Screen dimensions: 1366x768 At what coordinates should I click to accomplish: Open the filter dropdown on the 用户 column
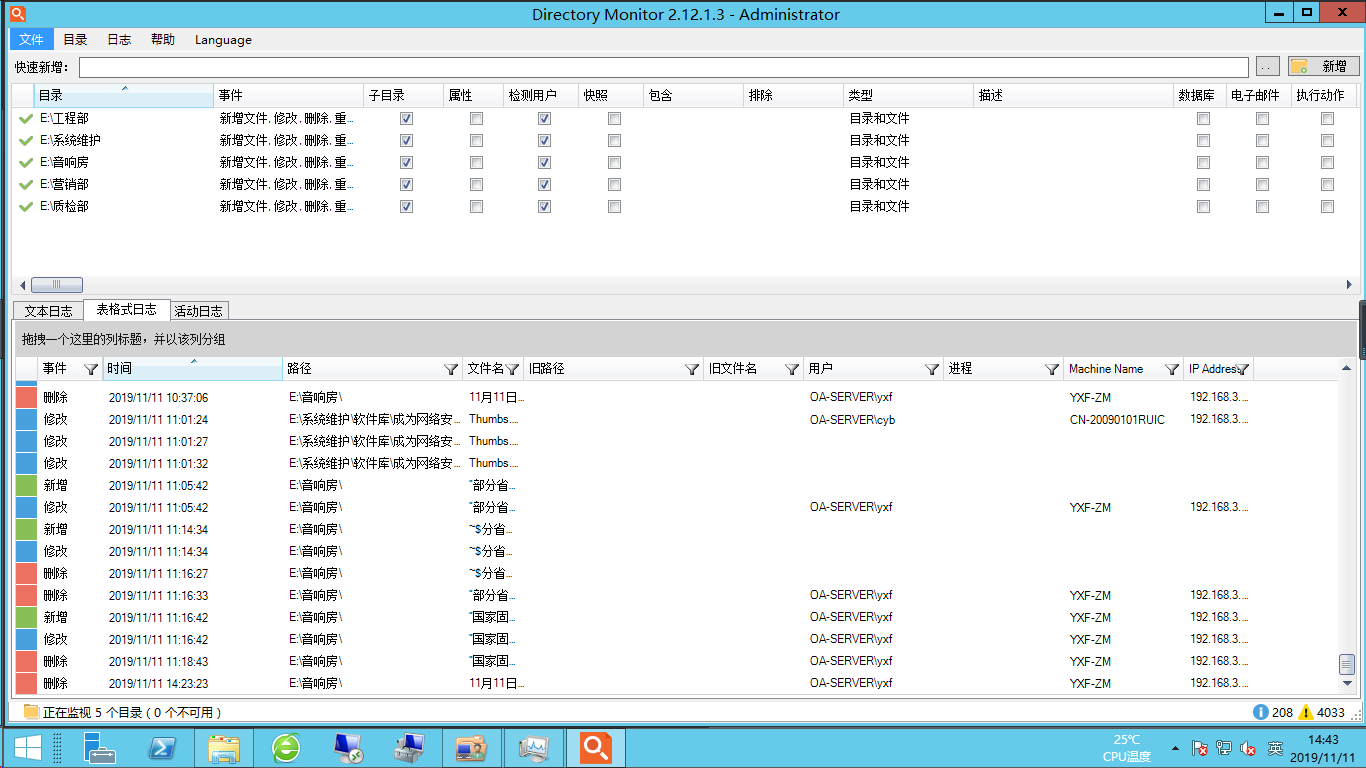tap(932, 369)
